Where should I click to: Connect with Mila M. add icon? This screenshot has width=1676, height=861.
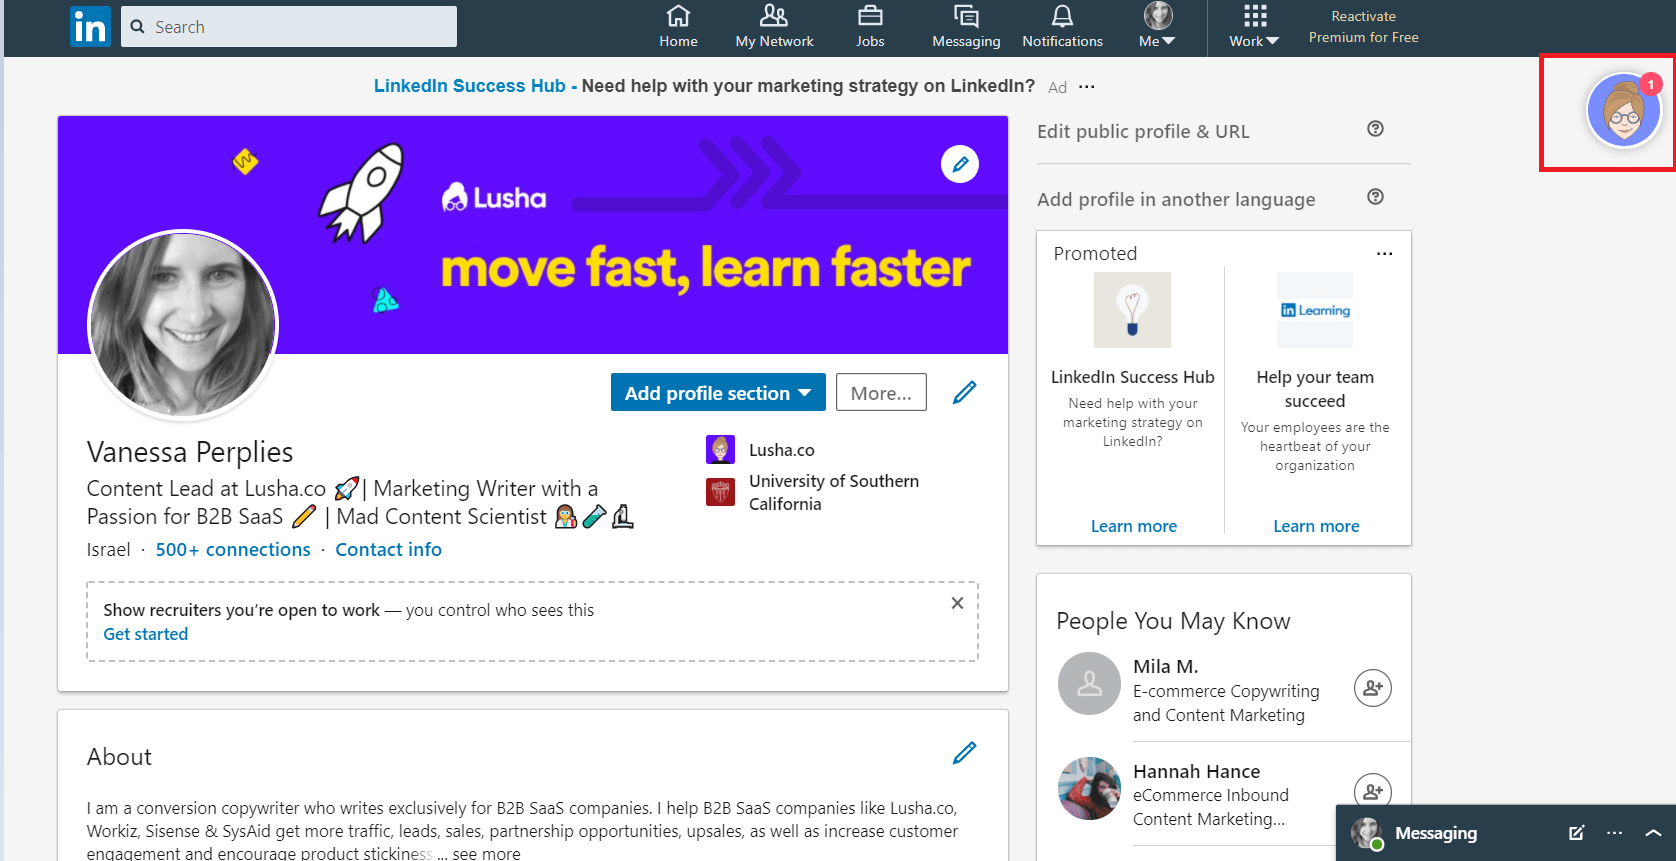[1373, 688]
